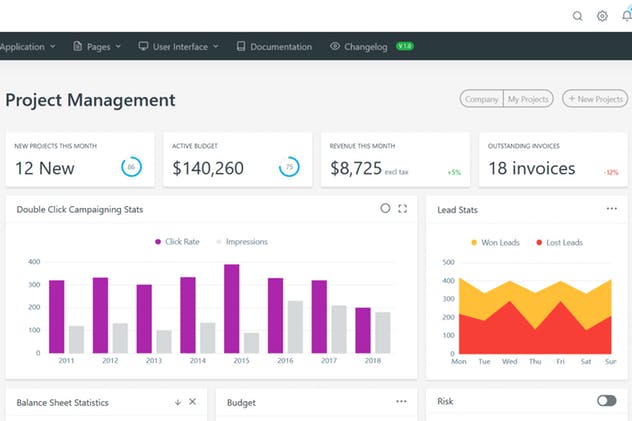632x421 pixels.
Task: Expand Campaigning Stats card to fullscreen
Action: point(403,209)
